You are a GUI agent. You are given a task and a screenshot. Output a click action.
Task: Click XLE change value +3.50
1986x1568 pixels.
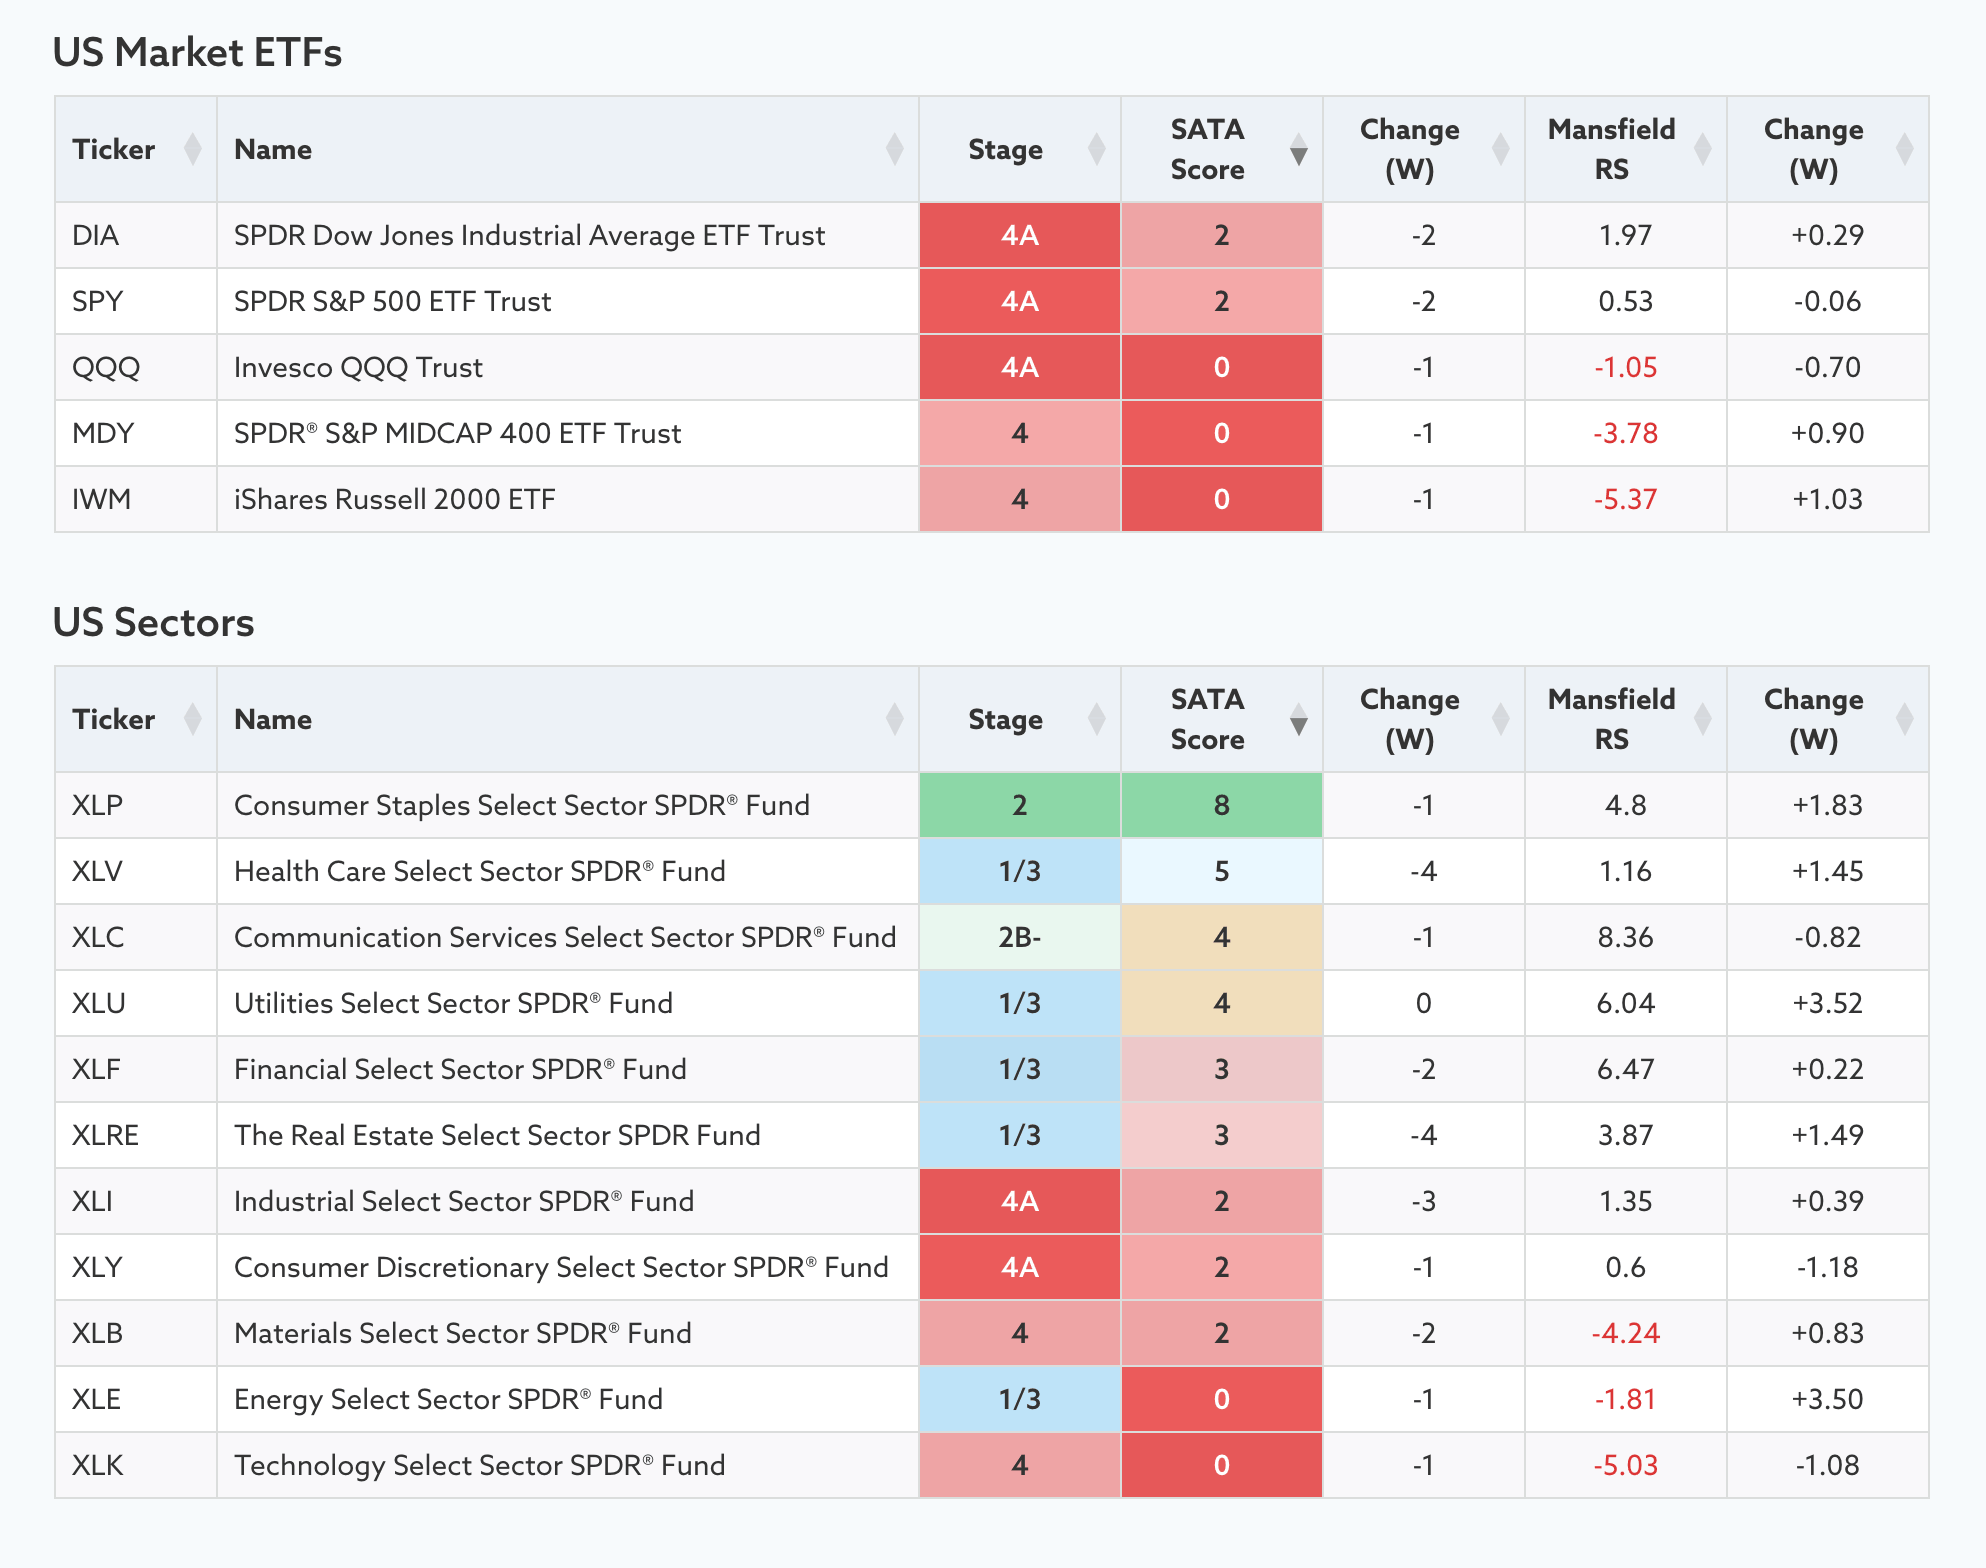(1828, 1399)
